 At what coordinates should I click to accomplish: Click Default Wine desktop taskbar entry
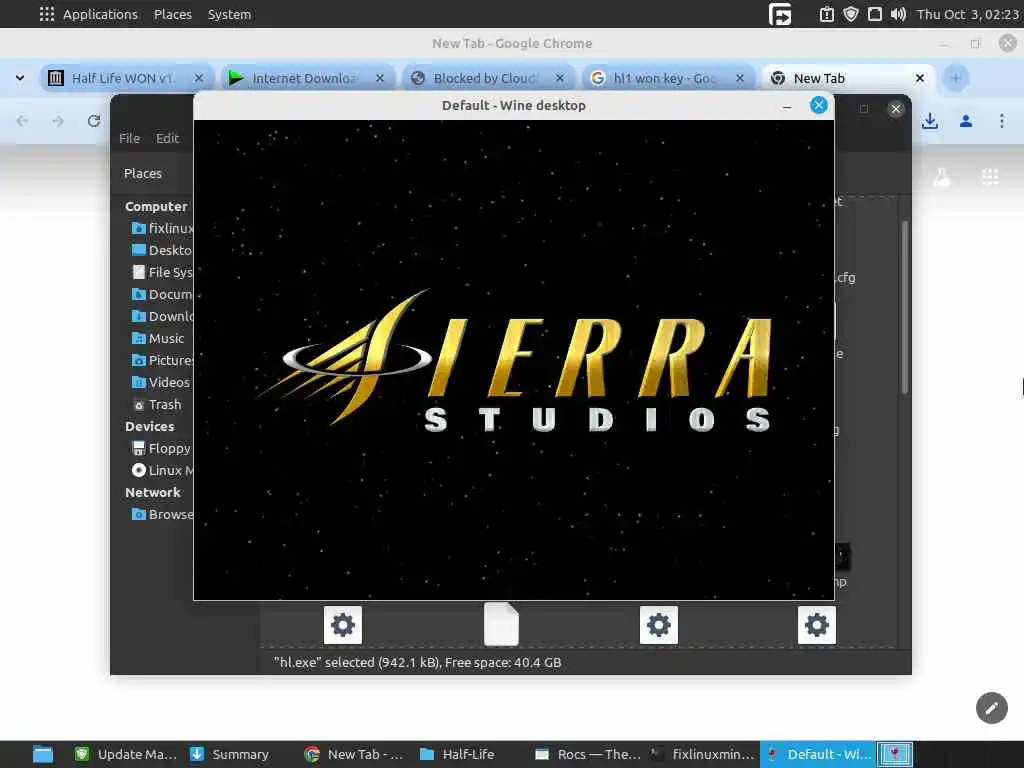tap(818, 754)
